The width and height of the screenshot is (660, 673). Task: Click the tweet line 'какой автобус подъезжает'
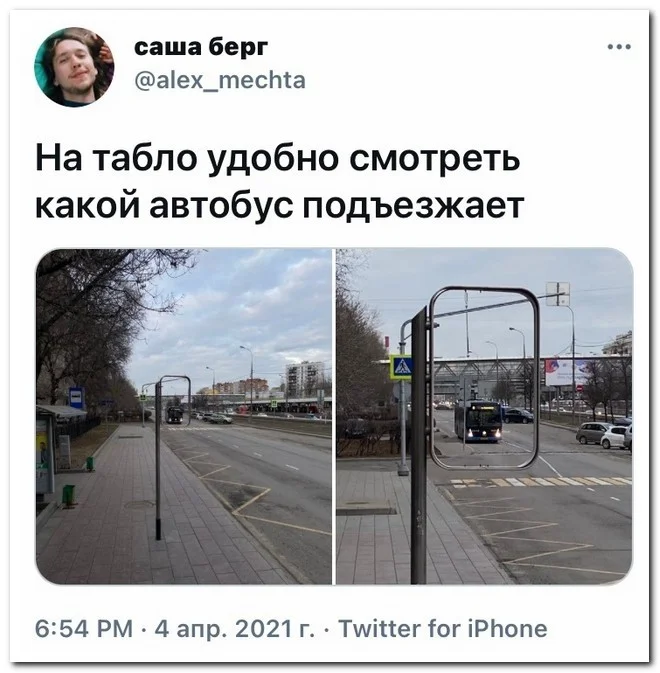point(279,205)
